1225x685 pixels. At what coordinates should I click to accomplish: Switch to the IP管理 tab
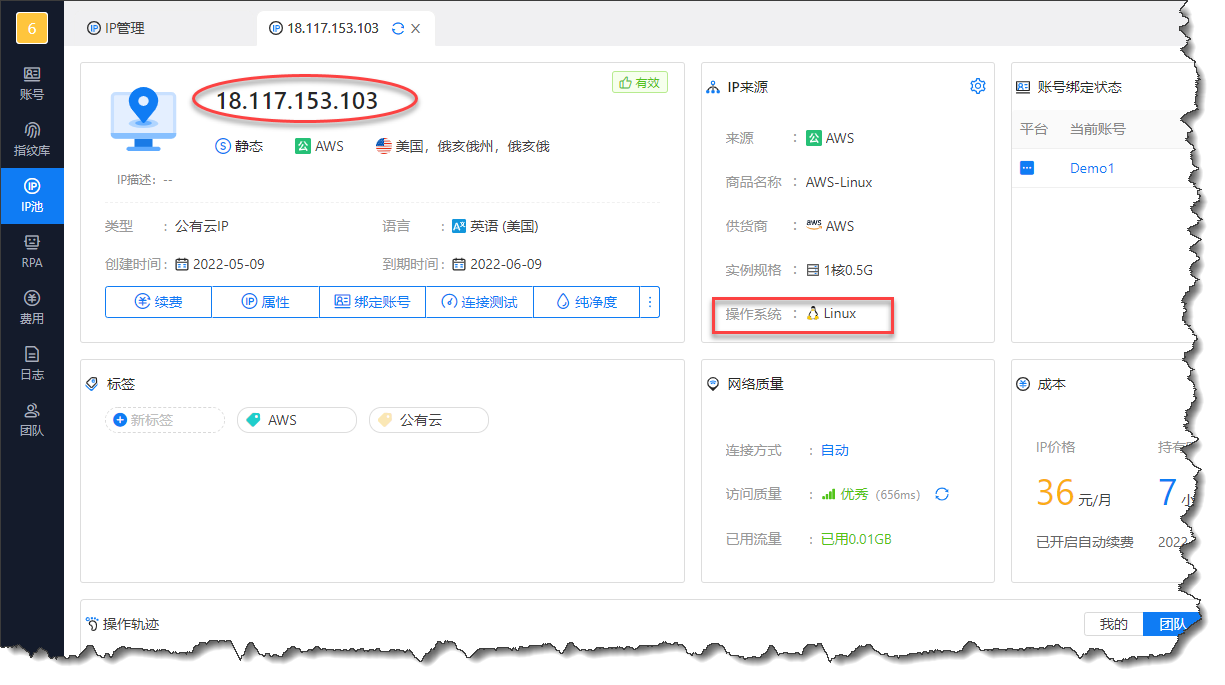pyautogui.click(x=116, y=28)
